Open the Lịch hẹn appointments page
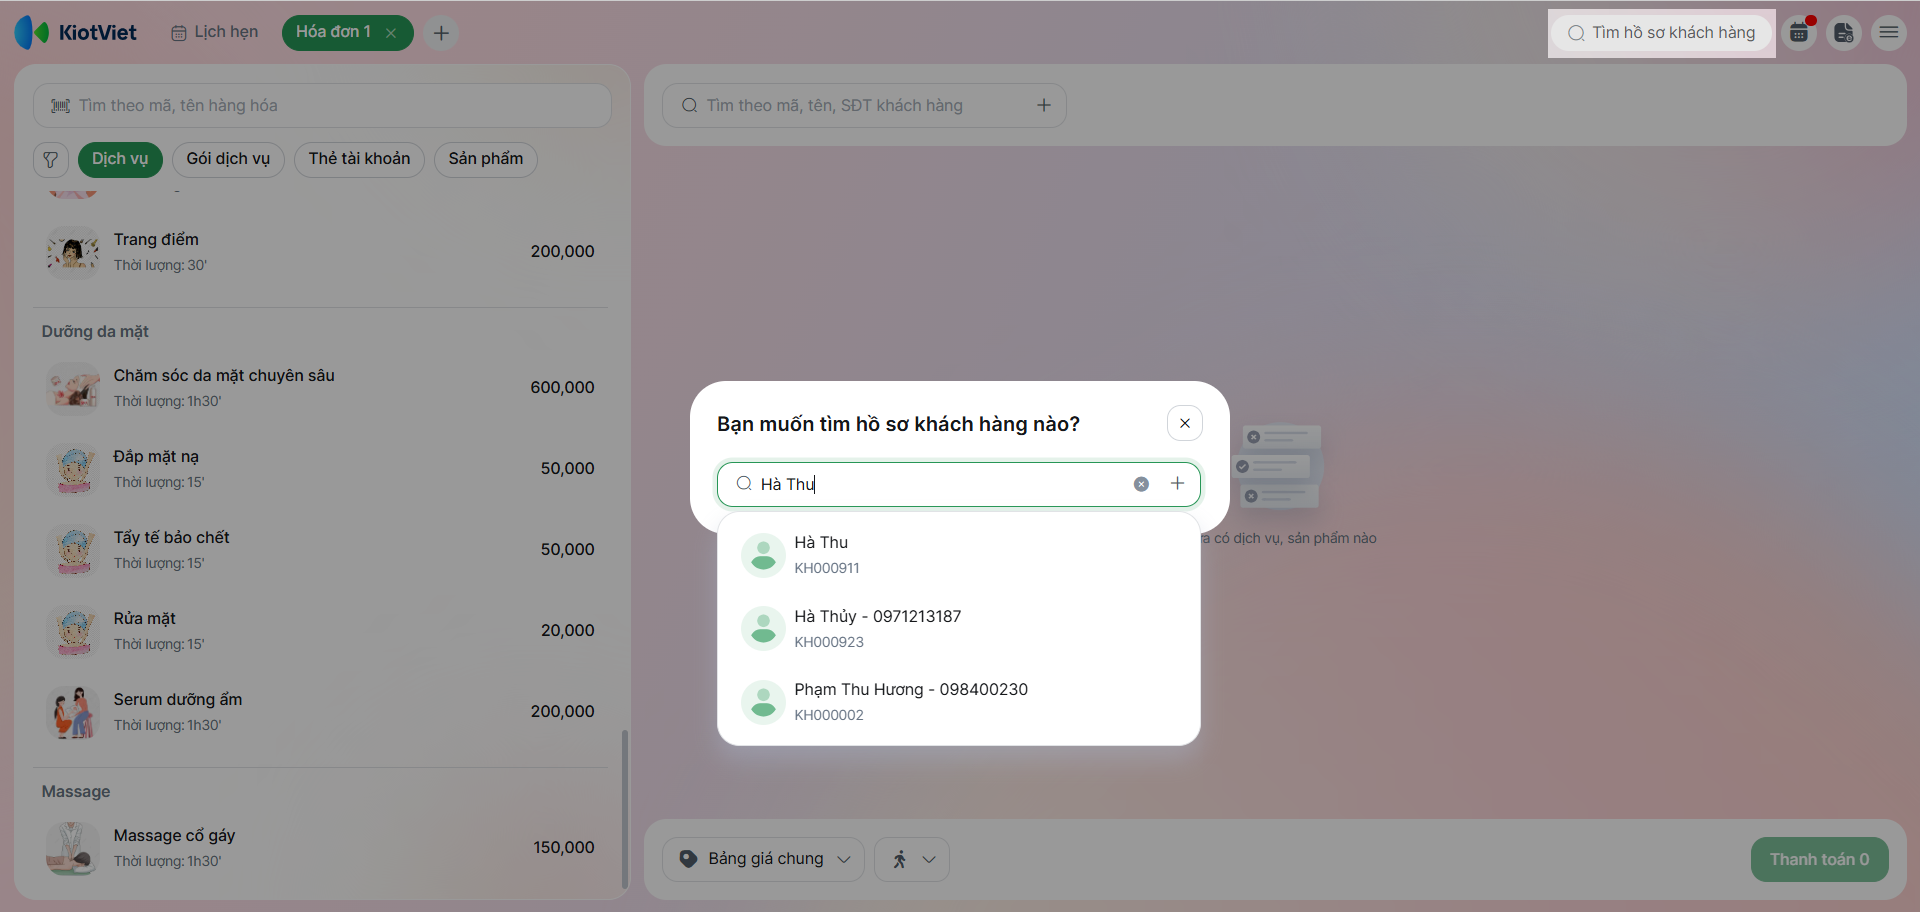This screenshot has height=912, width=1920. coord(215,32)
